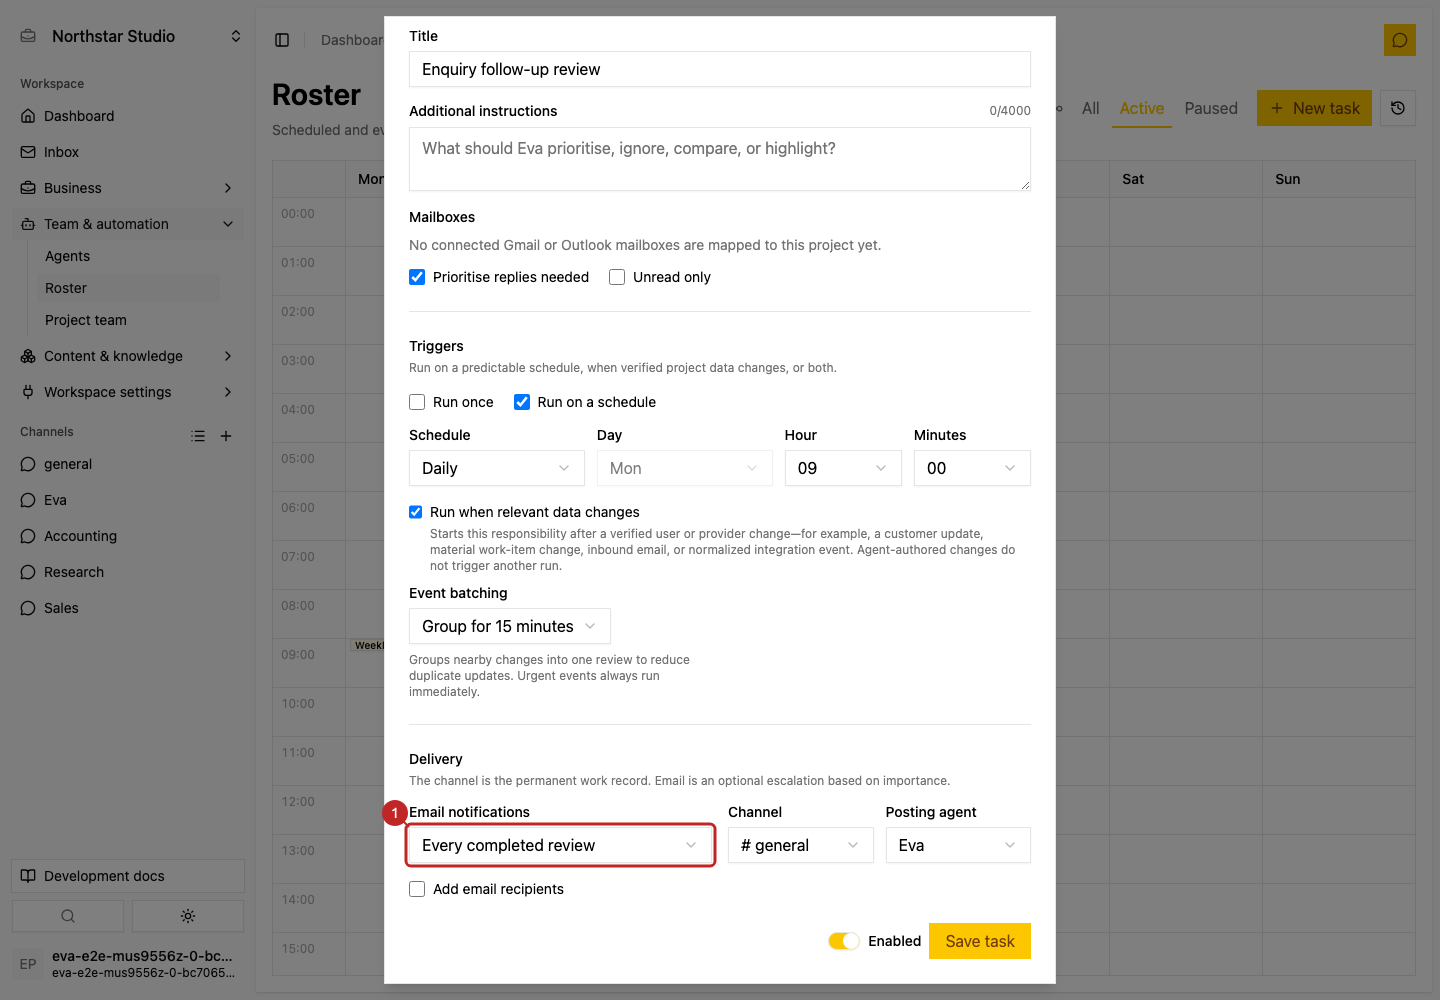Uncheck Run on a schedule

click(522, 402)
